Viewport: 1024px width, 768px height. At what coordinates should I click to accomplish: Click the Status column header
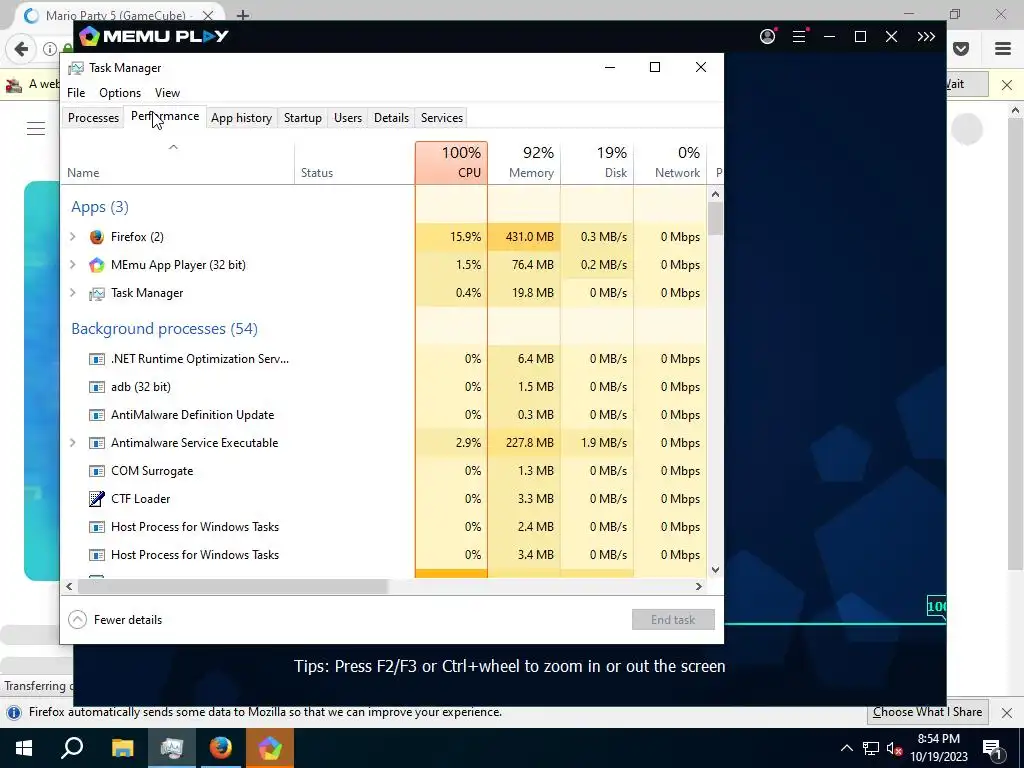click(355, 163)
